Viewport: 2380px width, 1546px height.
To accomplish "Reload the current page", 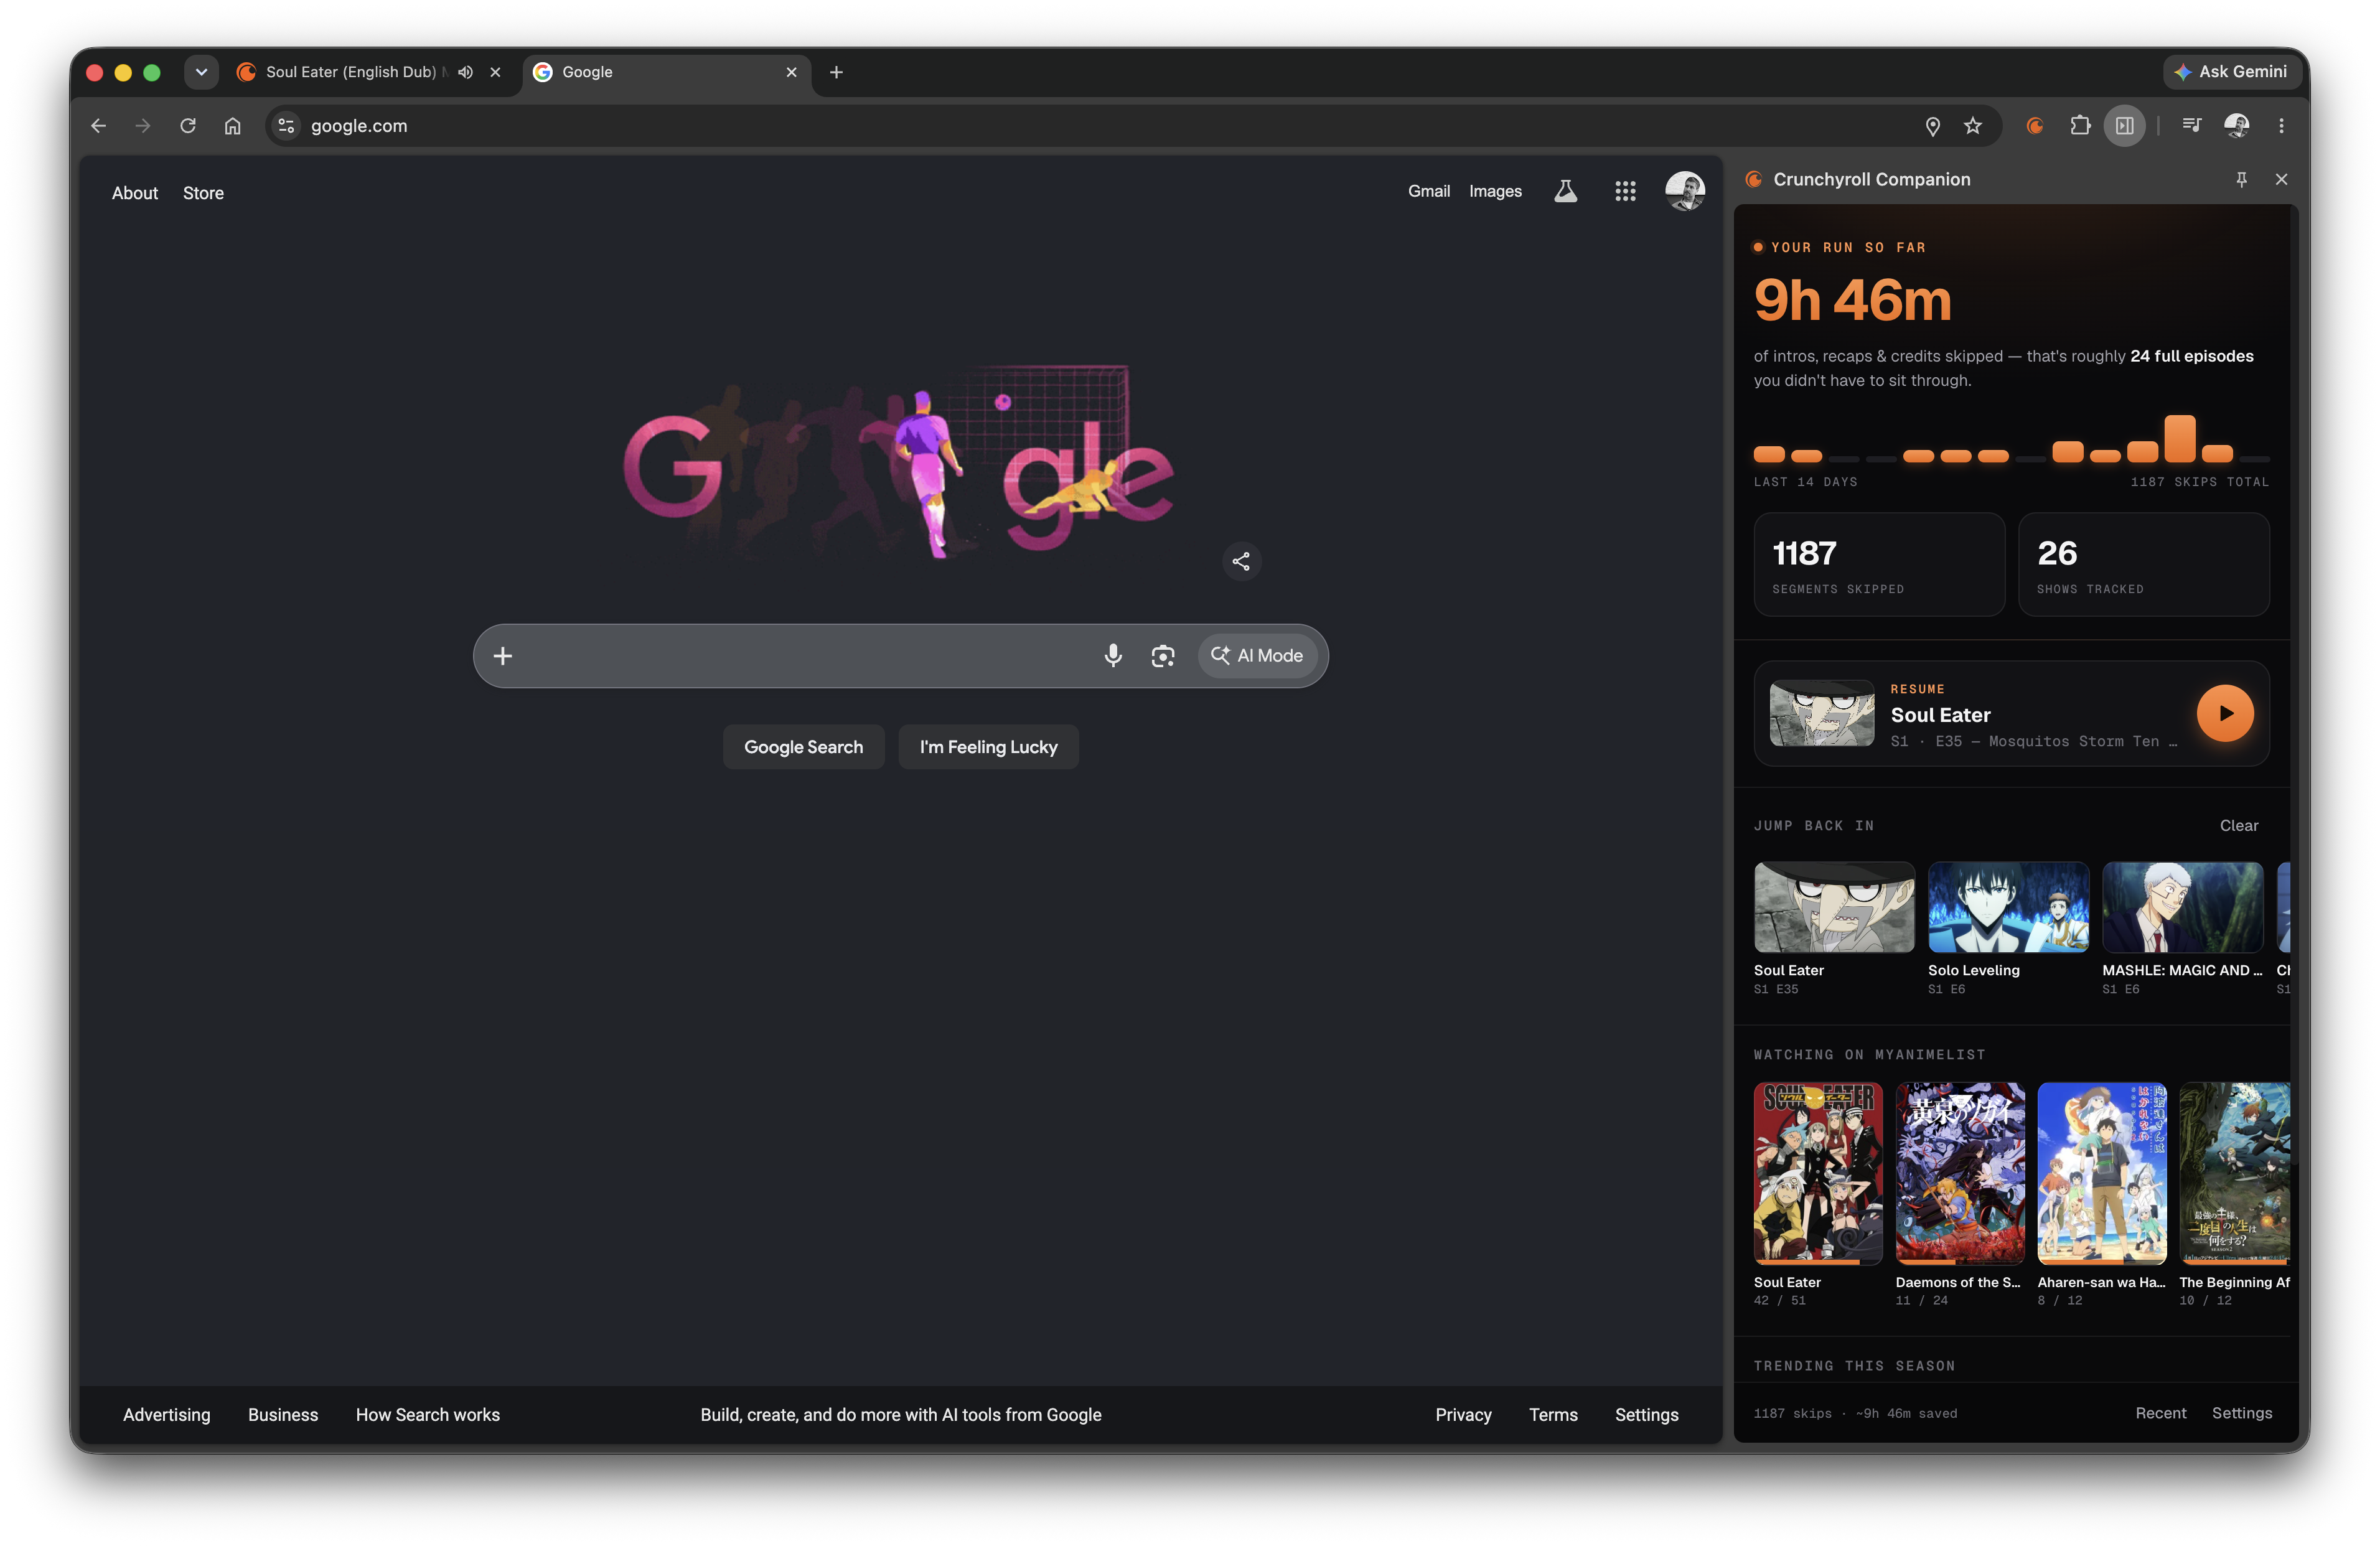I will tap(188, 126).
